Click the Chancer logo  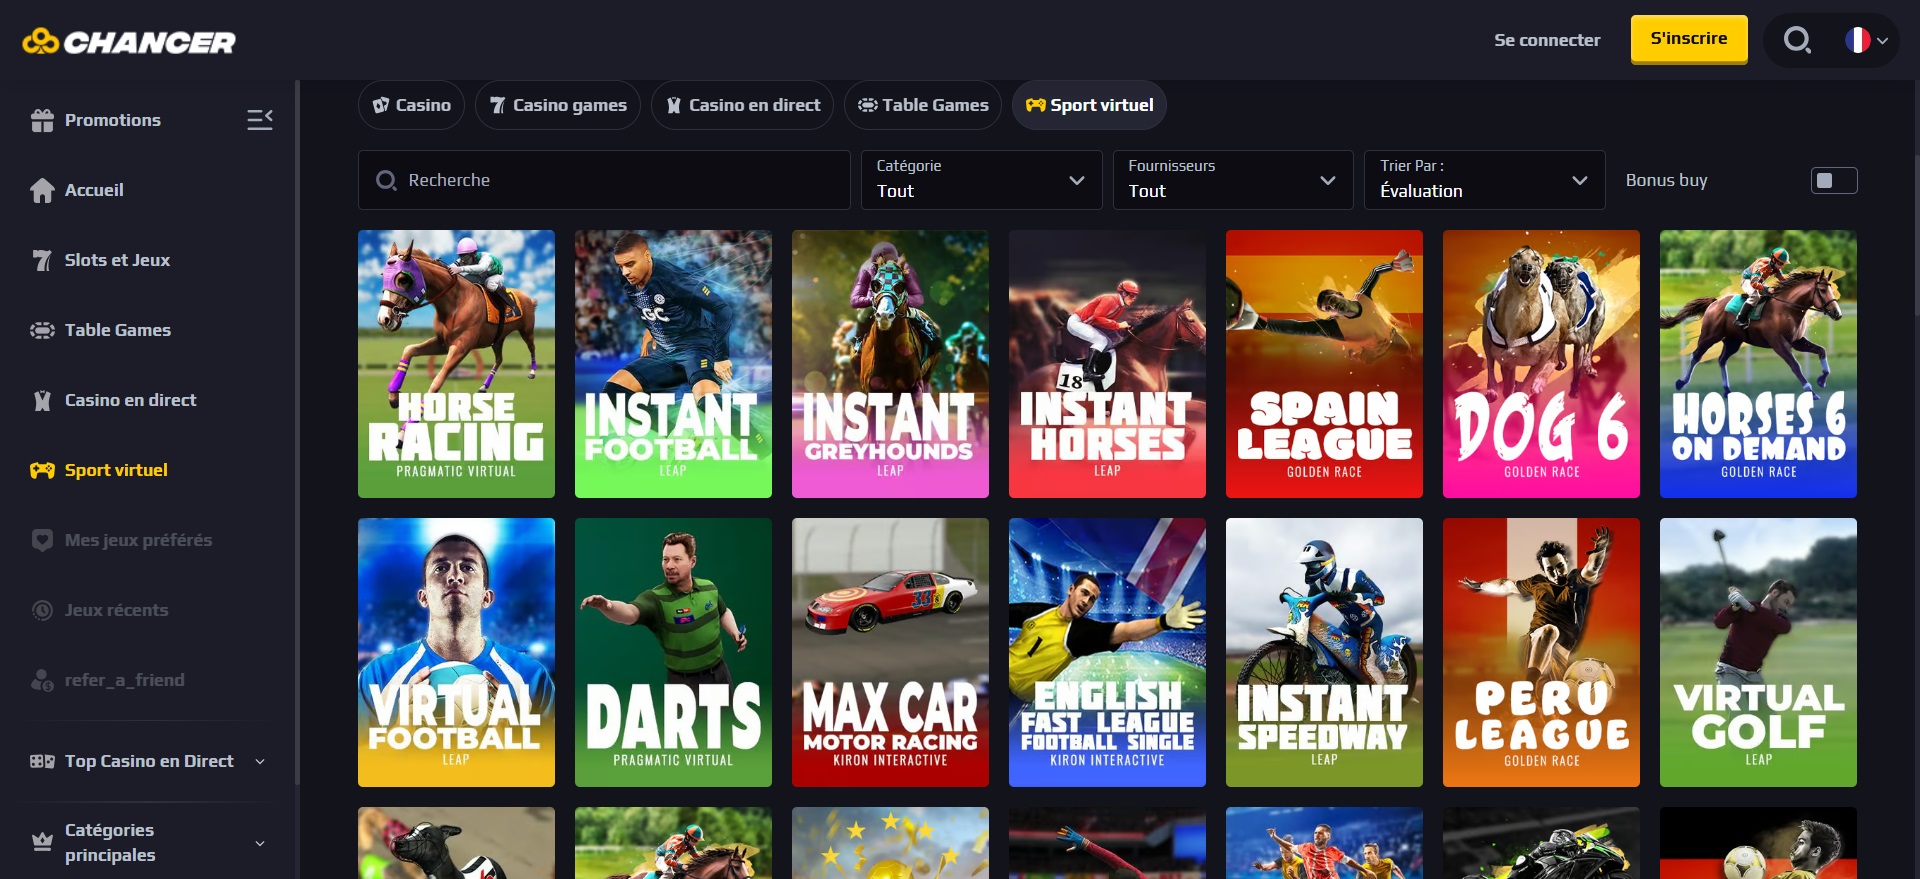(129, 41)
